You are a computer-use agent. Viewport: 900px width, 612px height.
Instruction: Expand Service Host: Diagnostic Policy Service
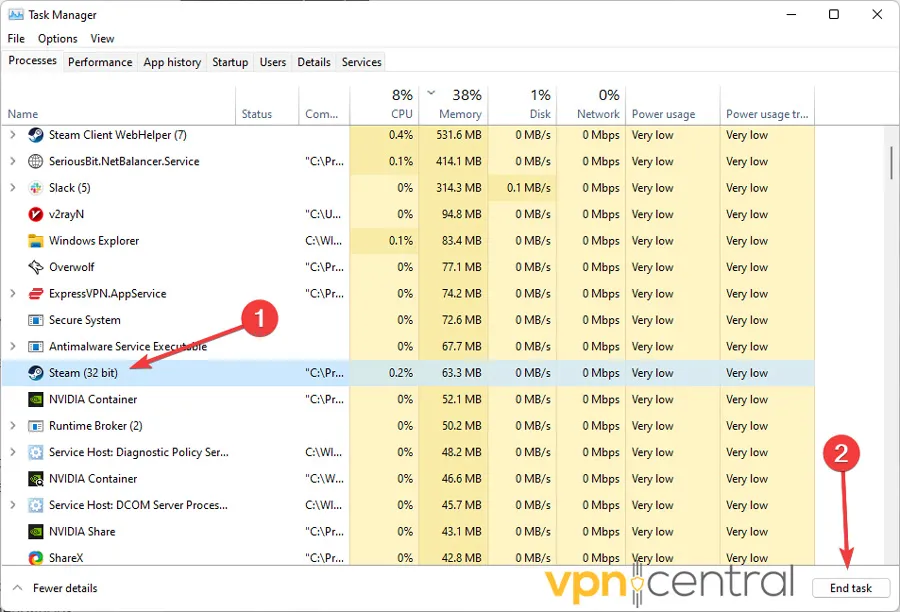point(13,452)
